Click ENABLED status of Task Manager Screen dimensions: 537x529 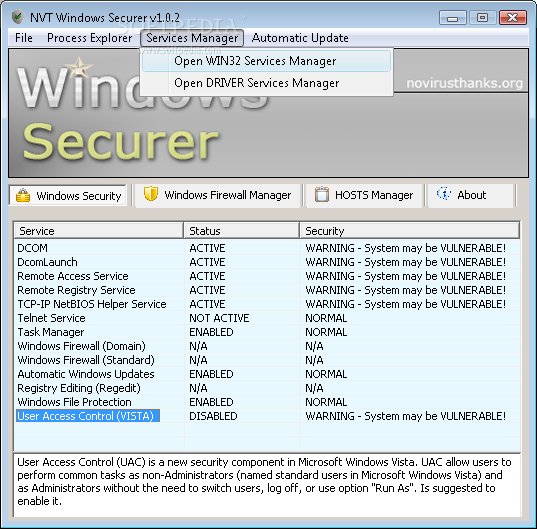click(211, 332)
